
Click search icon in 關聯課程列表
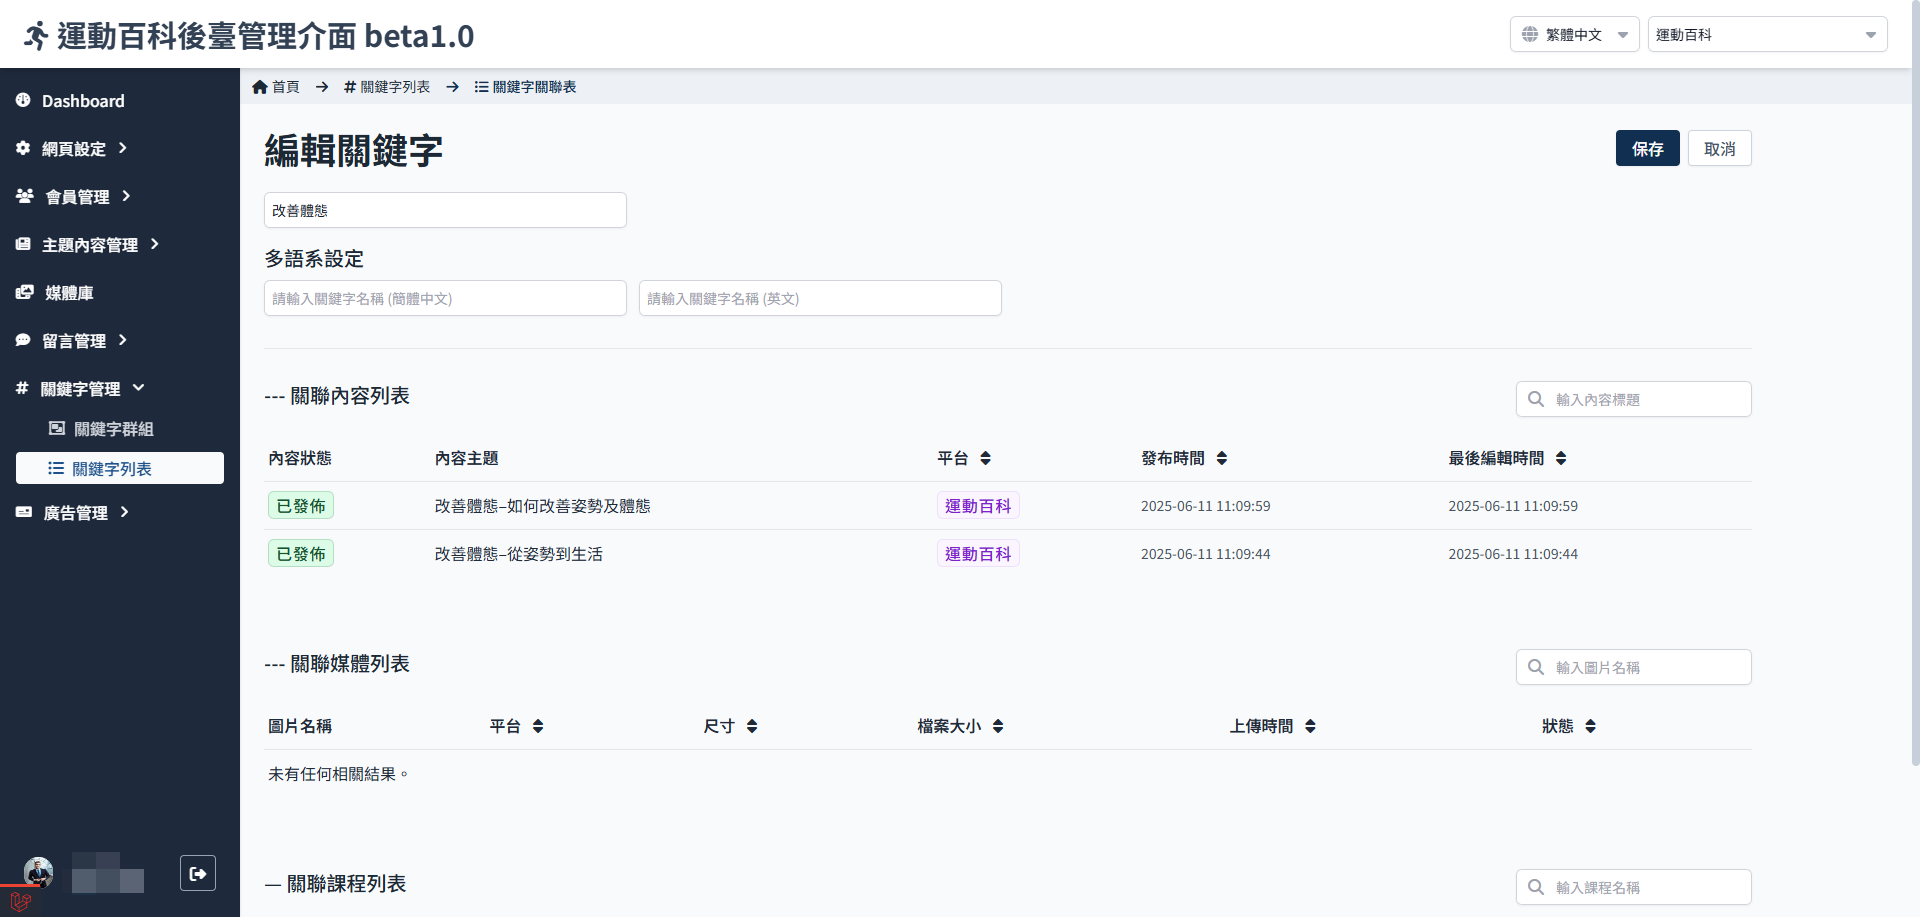(1536, 887)
